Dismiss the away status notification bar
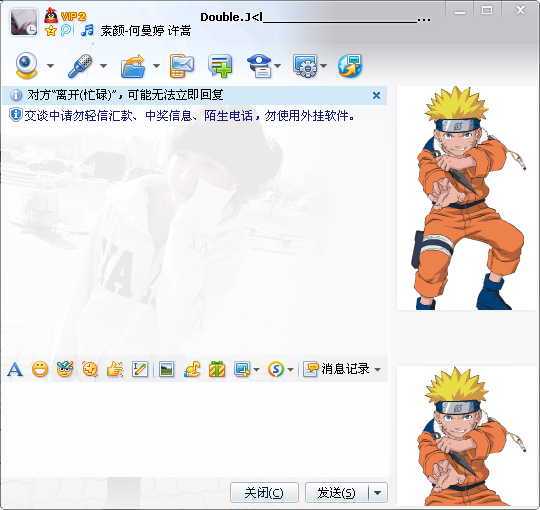540x510 pixels. pos(376,95)
